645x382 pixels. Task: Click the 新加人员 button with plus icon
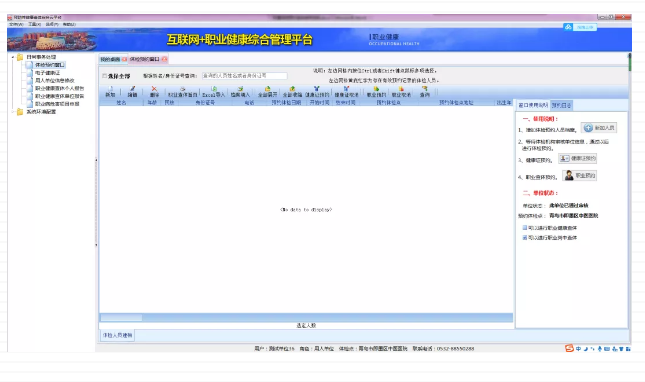click(x=599, y=128)
